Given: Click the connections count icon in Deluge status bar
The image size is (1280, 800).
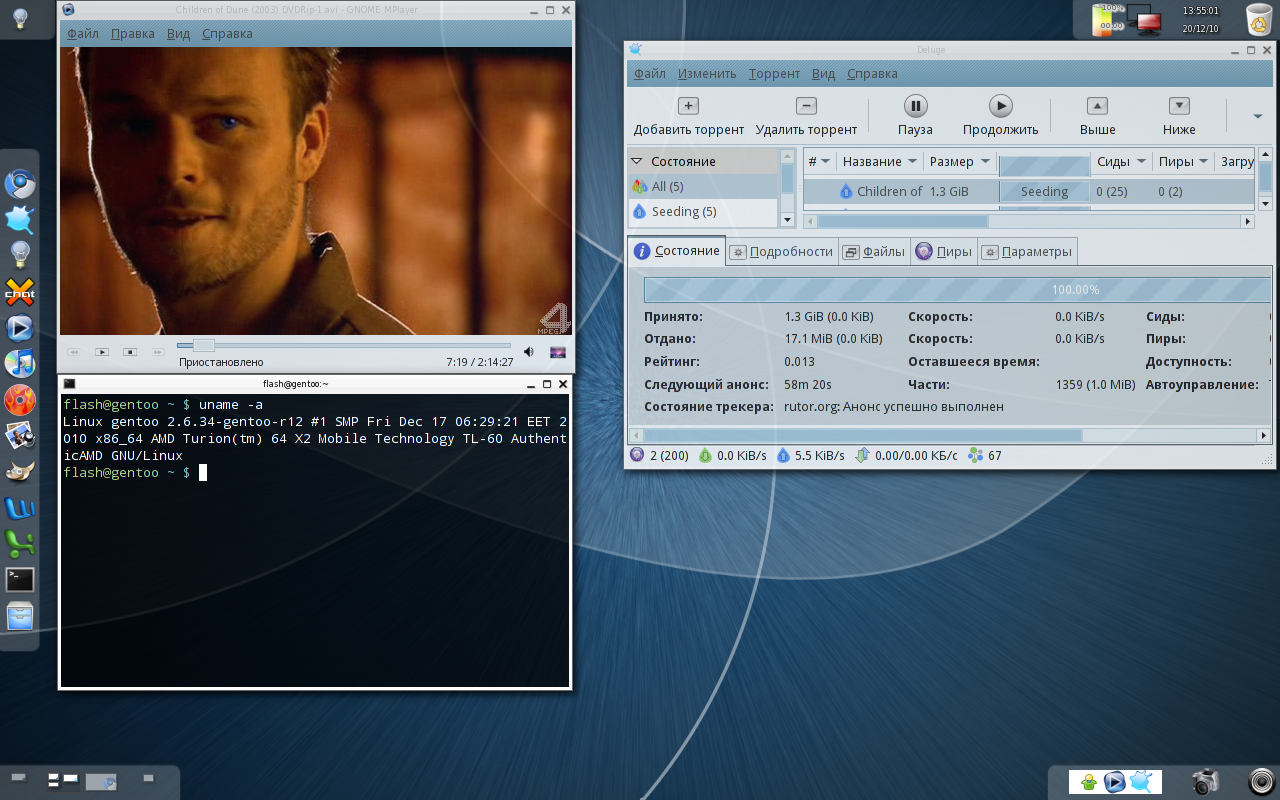Looking at the screenshot, I should 637,455.
